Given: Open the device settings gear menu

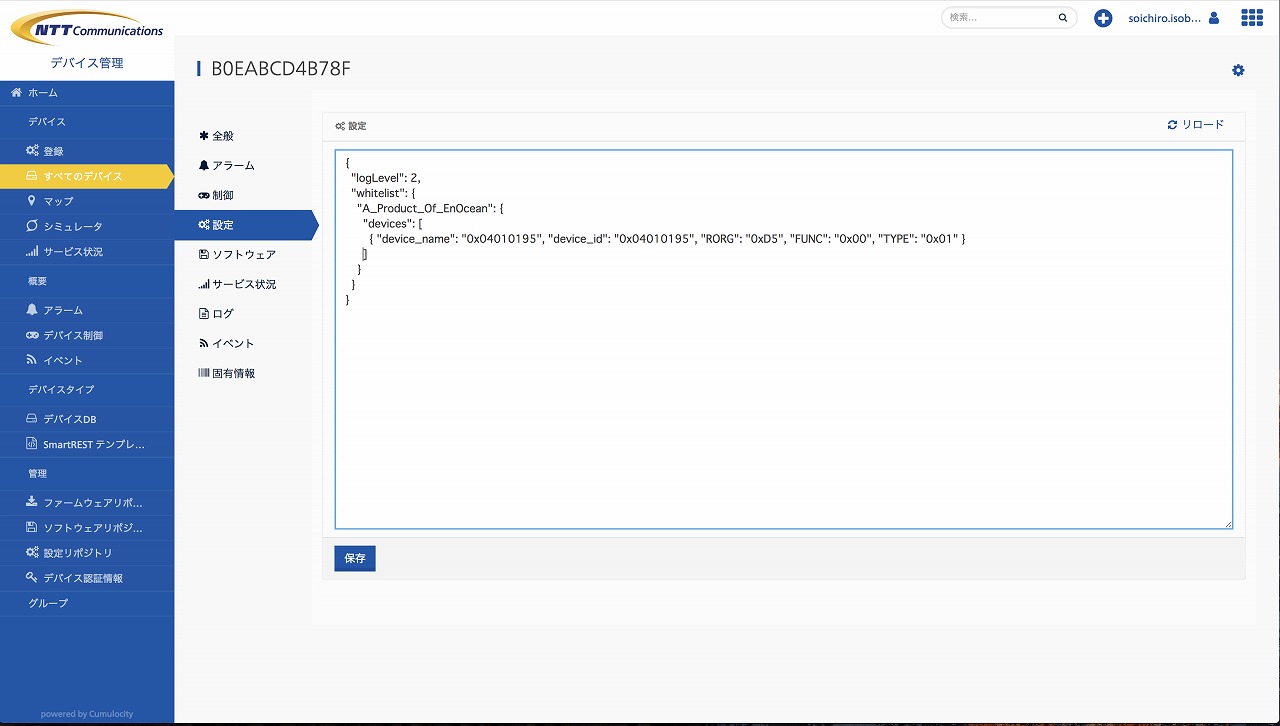Looking at the screenshot, I should tap(1238, 70).
